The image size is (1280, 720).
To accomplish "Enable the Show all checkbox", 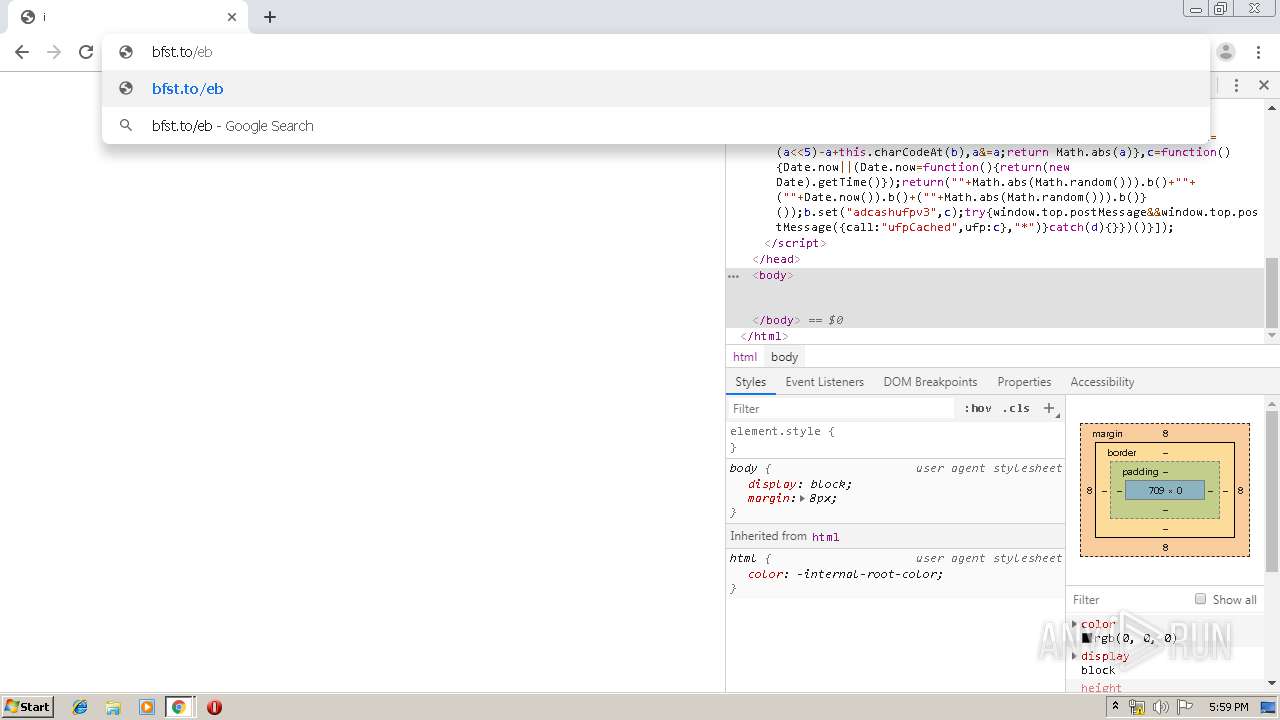I will pos(1200,599).
